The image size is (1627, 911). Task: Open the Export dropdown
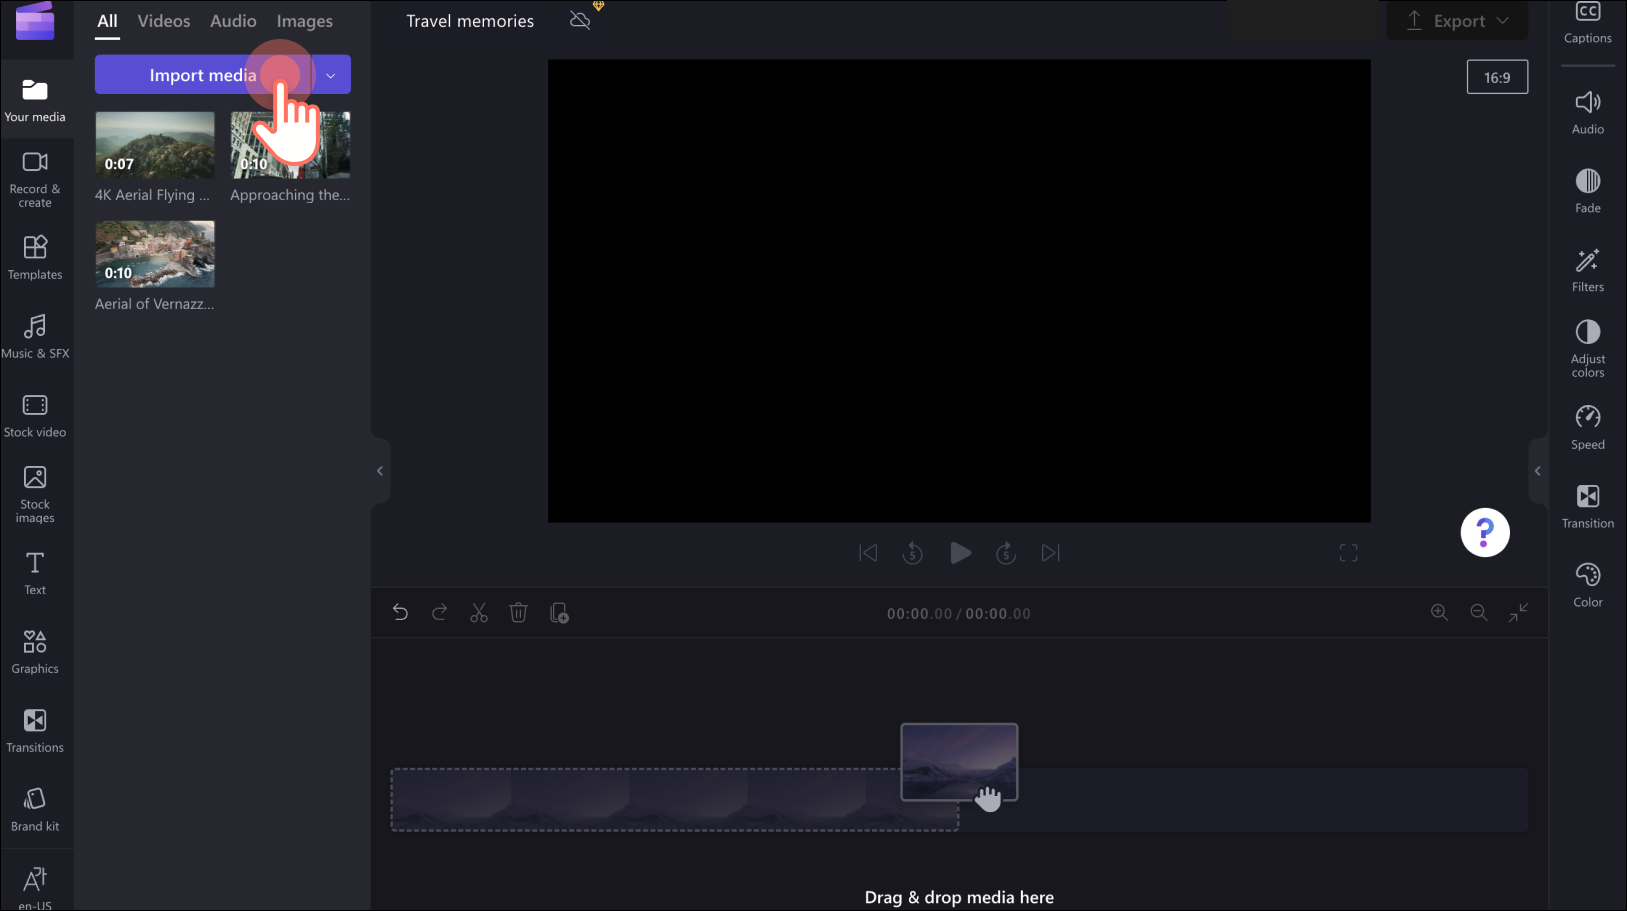(x=1457, y=21)
